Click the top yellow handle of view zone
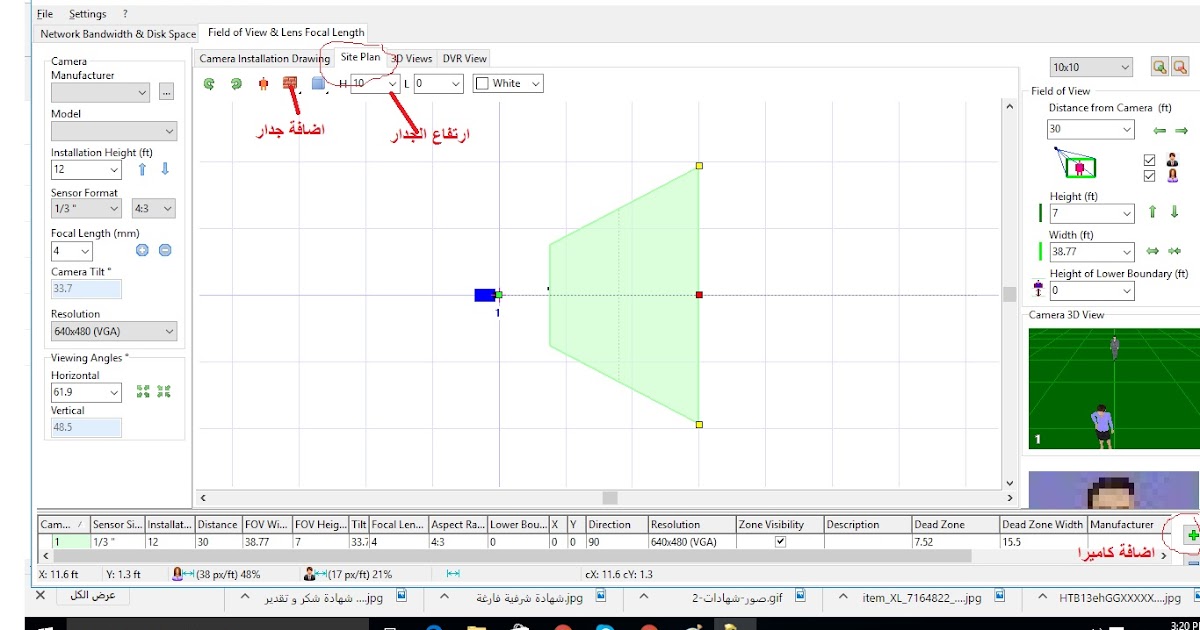The image size is (1200, 630). (699, 166)
